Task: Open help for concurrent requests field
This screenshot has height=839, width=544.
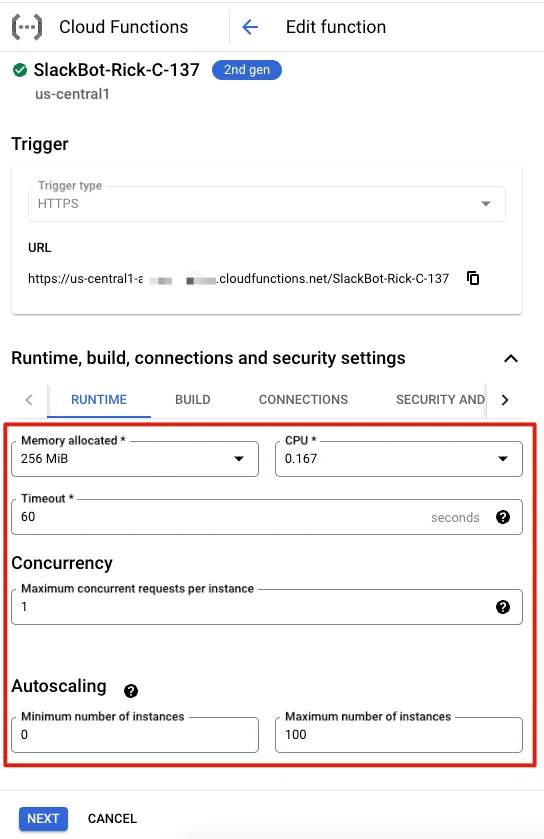Action: [503, 607]
